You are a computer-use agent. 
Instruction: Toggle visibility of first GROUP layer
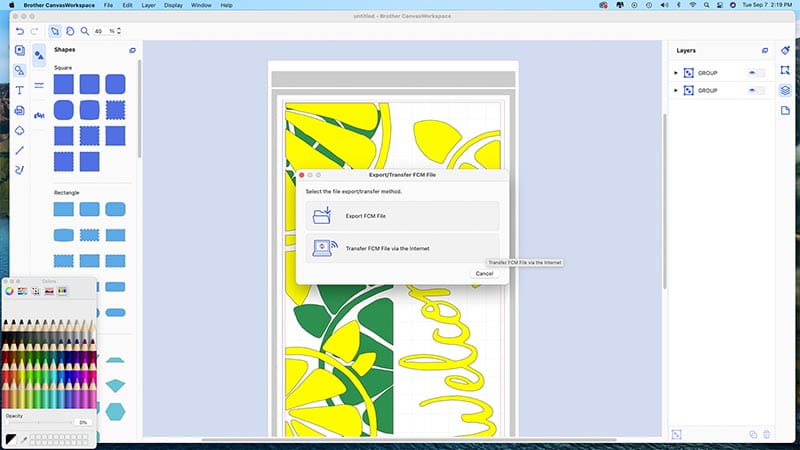pos(750,72)
